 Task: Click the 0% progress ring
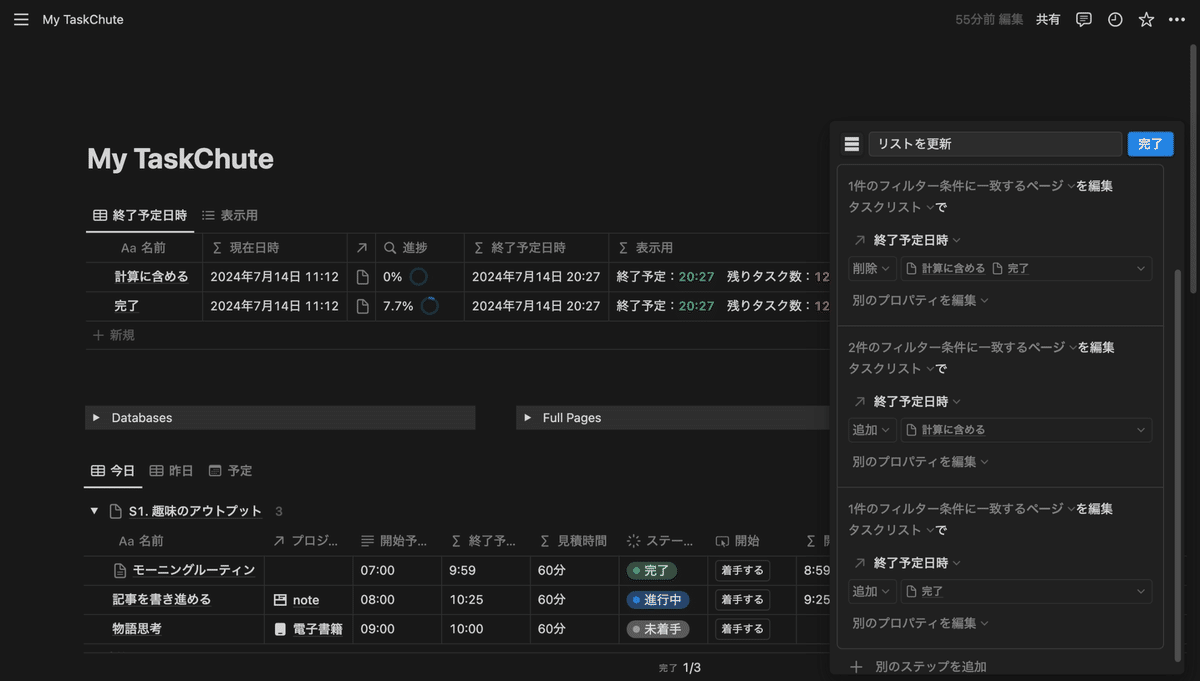(418, 277)
